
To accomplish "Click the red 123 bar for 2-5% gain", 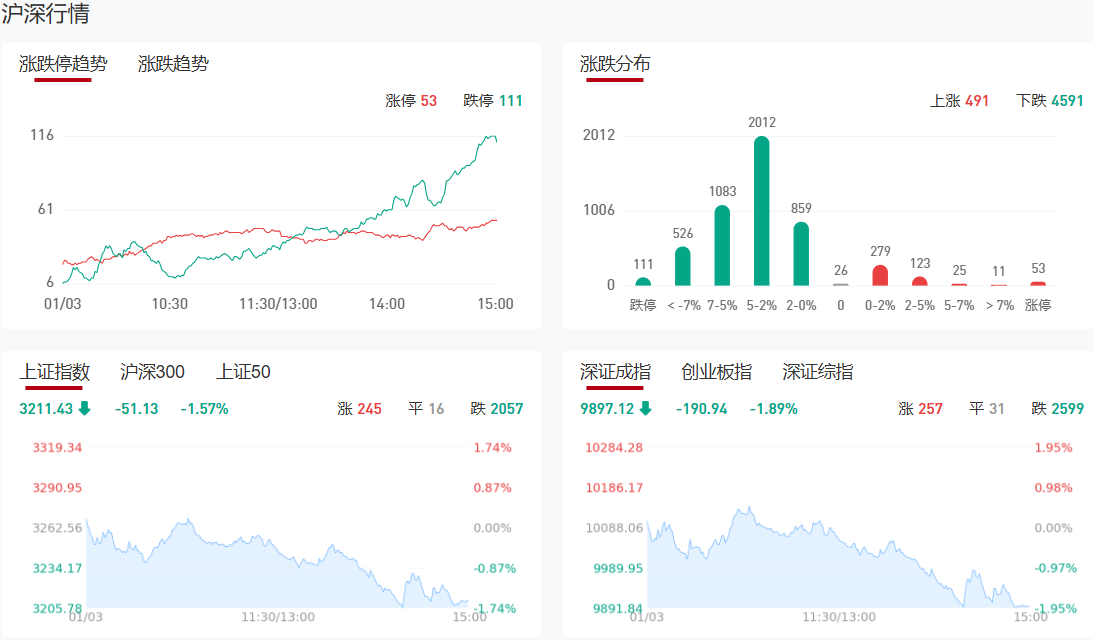I will (x=920, y=281).
